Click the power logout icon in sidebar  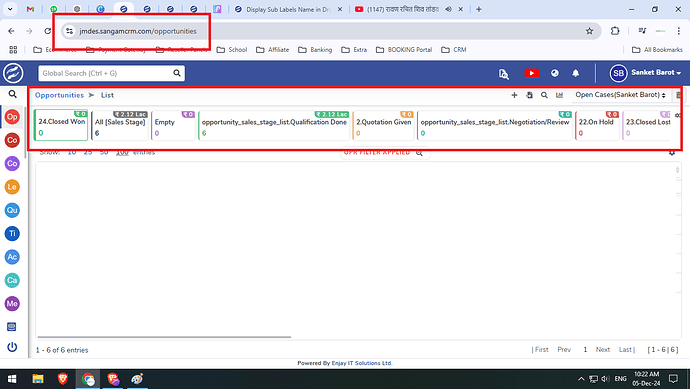(x=12, y=347)
